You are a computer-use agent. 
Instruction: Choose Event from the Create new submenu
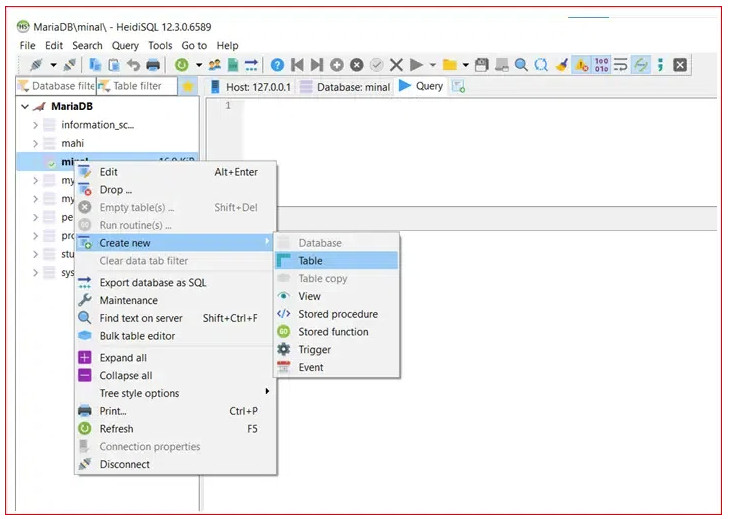pyautogui.click(x=337, y=367)
